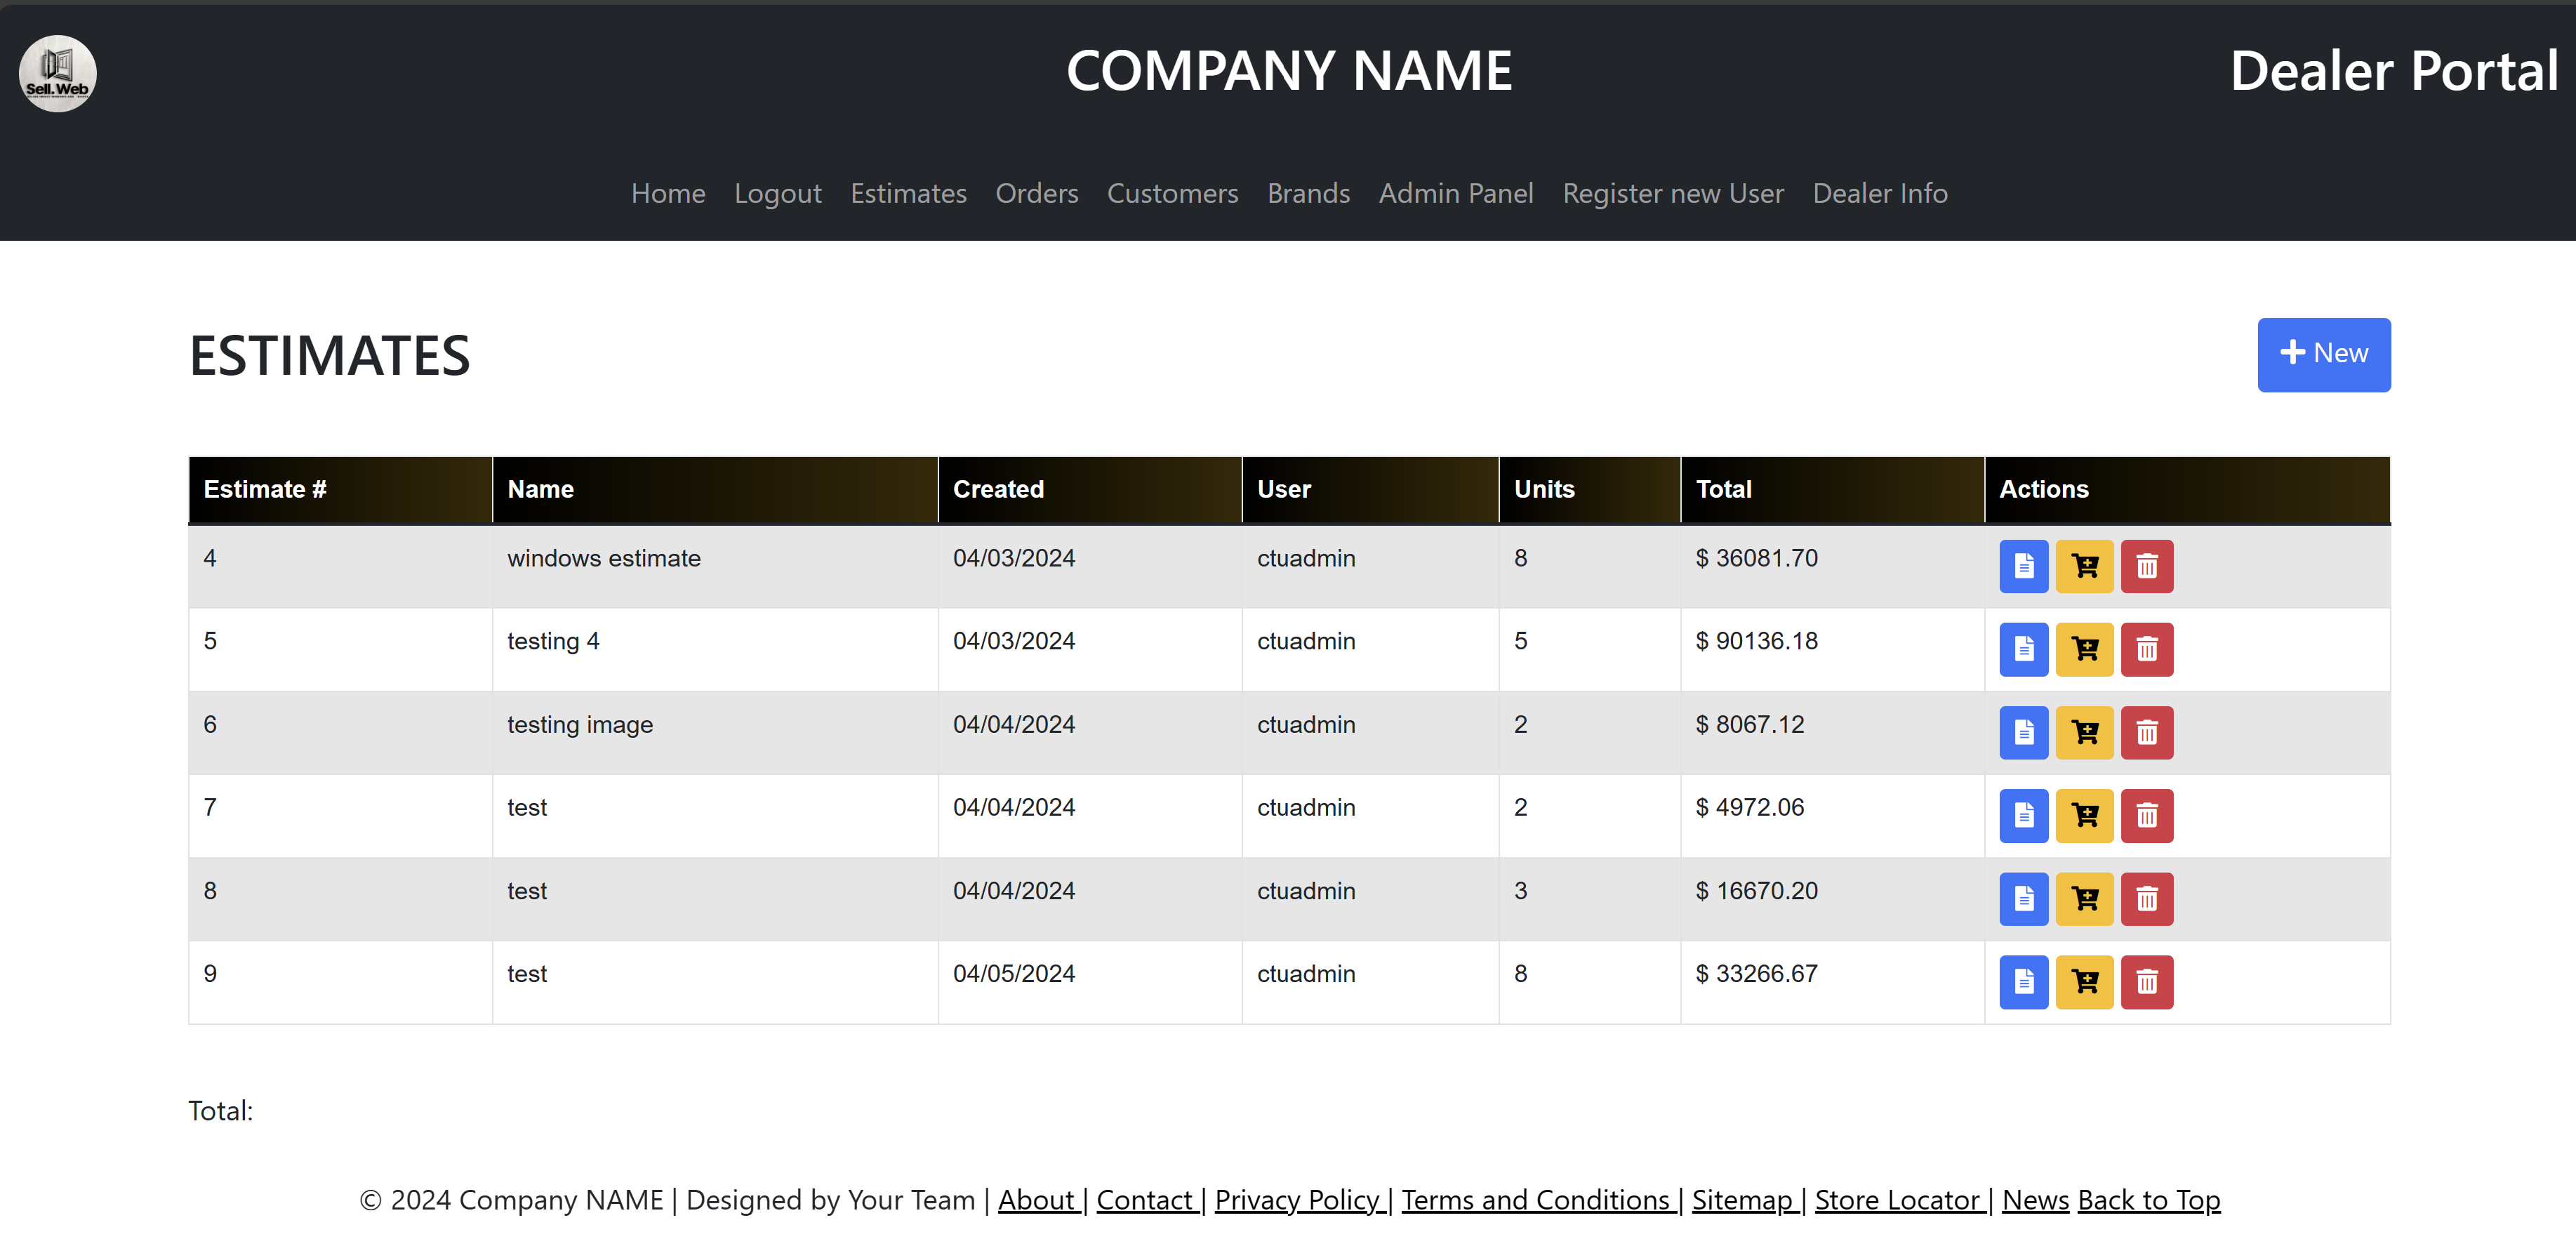Delete the testing image estimate
Image resolution: width=2576 pixels, height=1239 pixels.
(x=2146, y=732)
